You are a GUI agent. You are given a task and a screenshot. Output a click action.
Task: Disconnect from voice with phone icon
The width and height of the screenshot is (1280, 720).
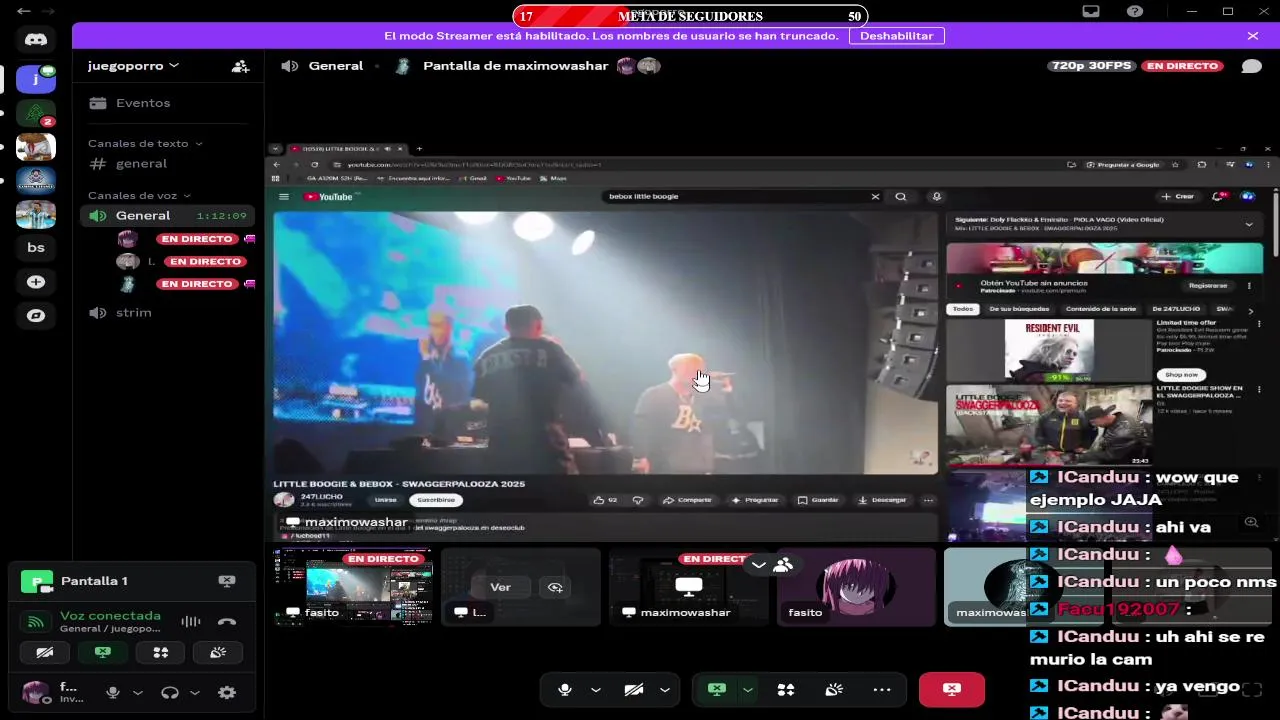tap(227, 622)
